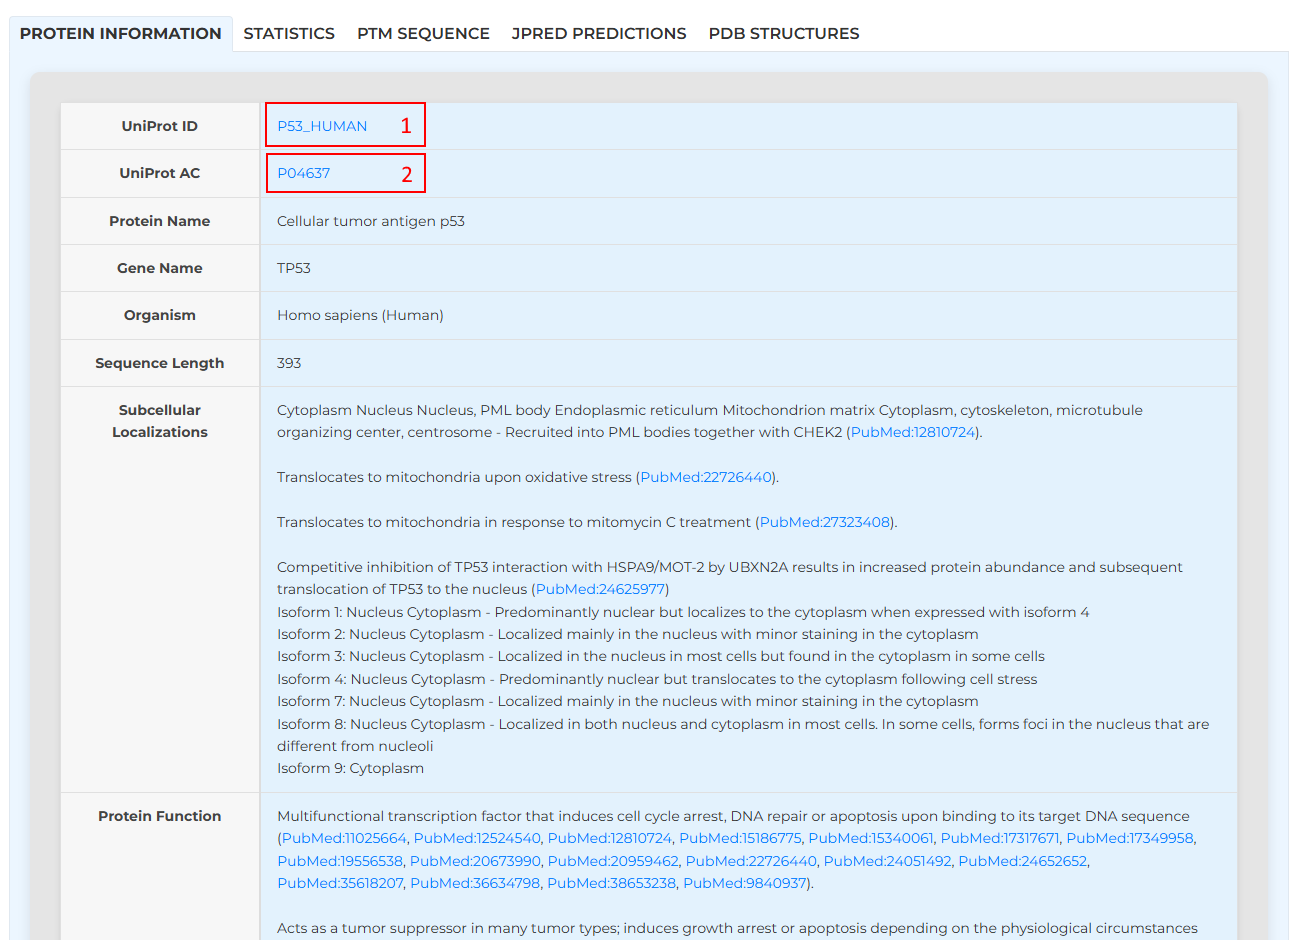Open the P53_HUMAN UniProt ID link
The width and height of the screenshot is (1293, 940).
point(322,126)
